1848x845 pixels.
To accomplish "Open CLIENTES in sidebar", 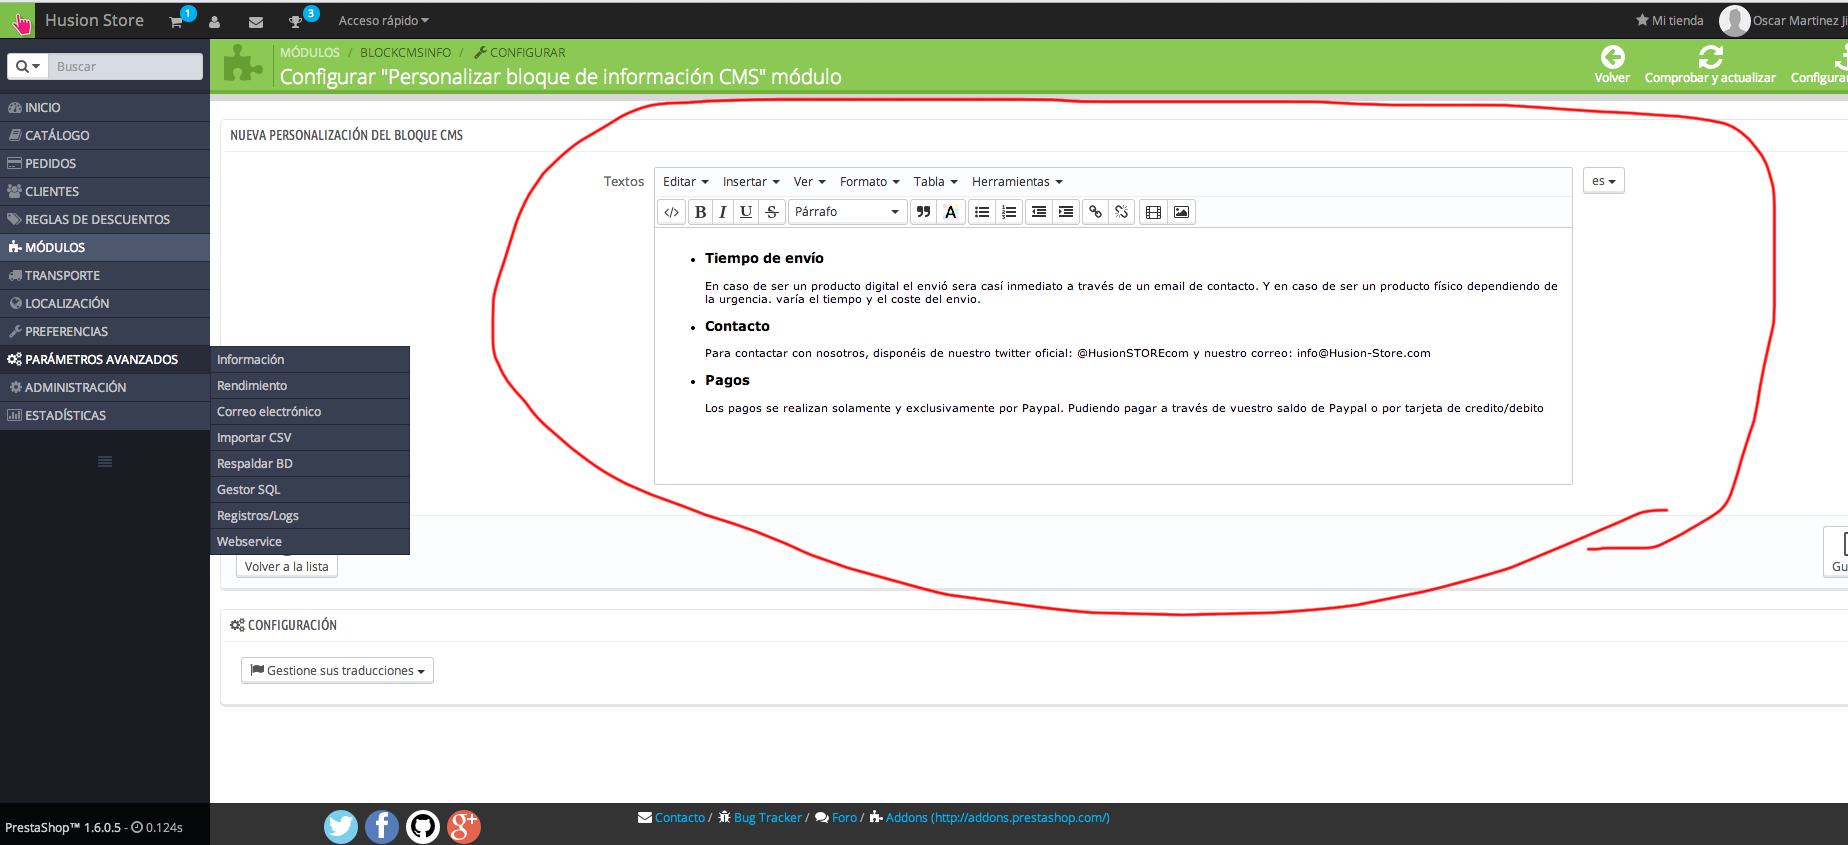I will (105, 191).
